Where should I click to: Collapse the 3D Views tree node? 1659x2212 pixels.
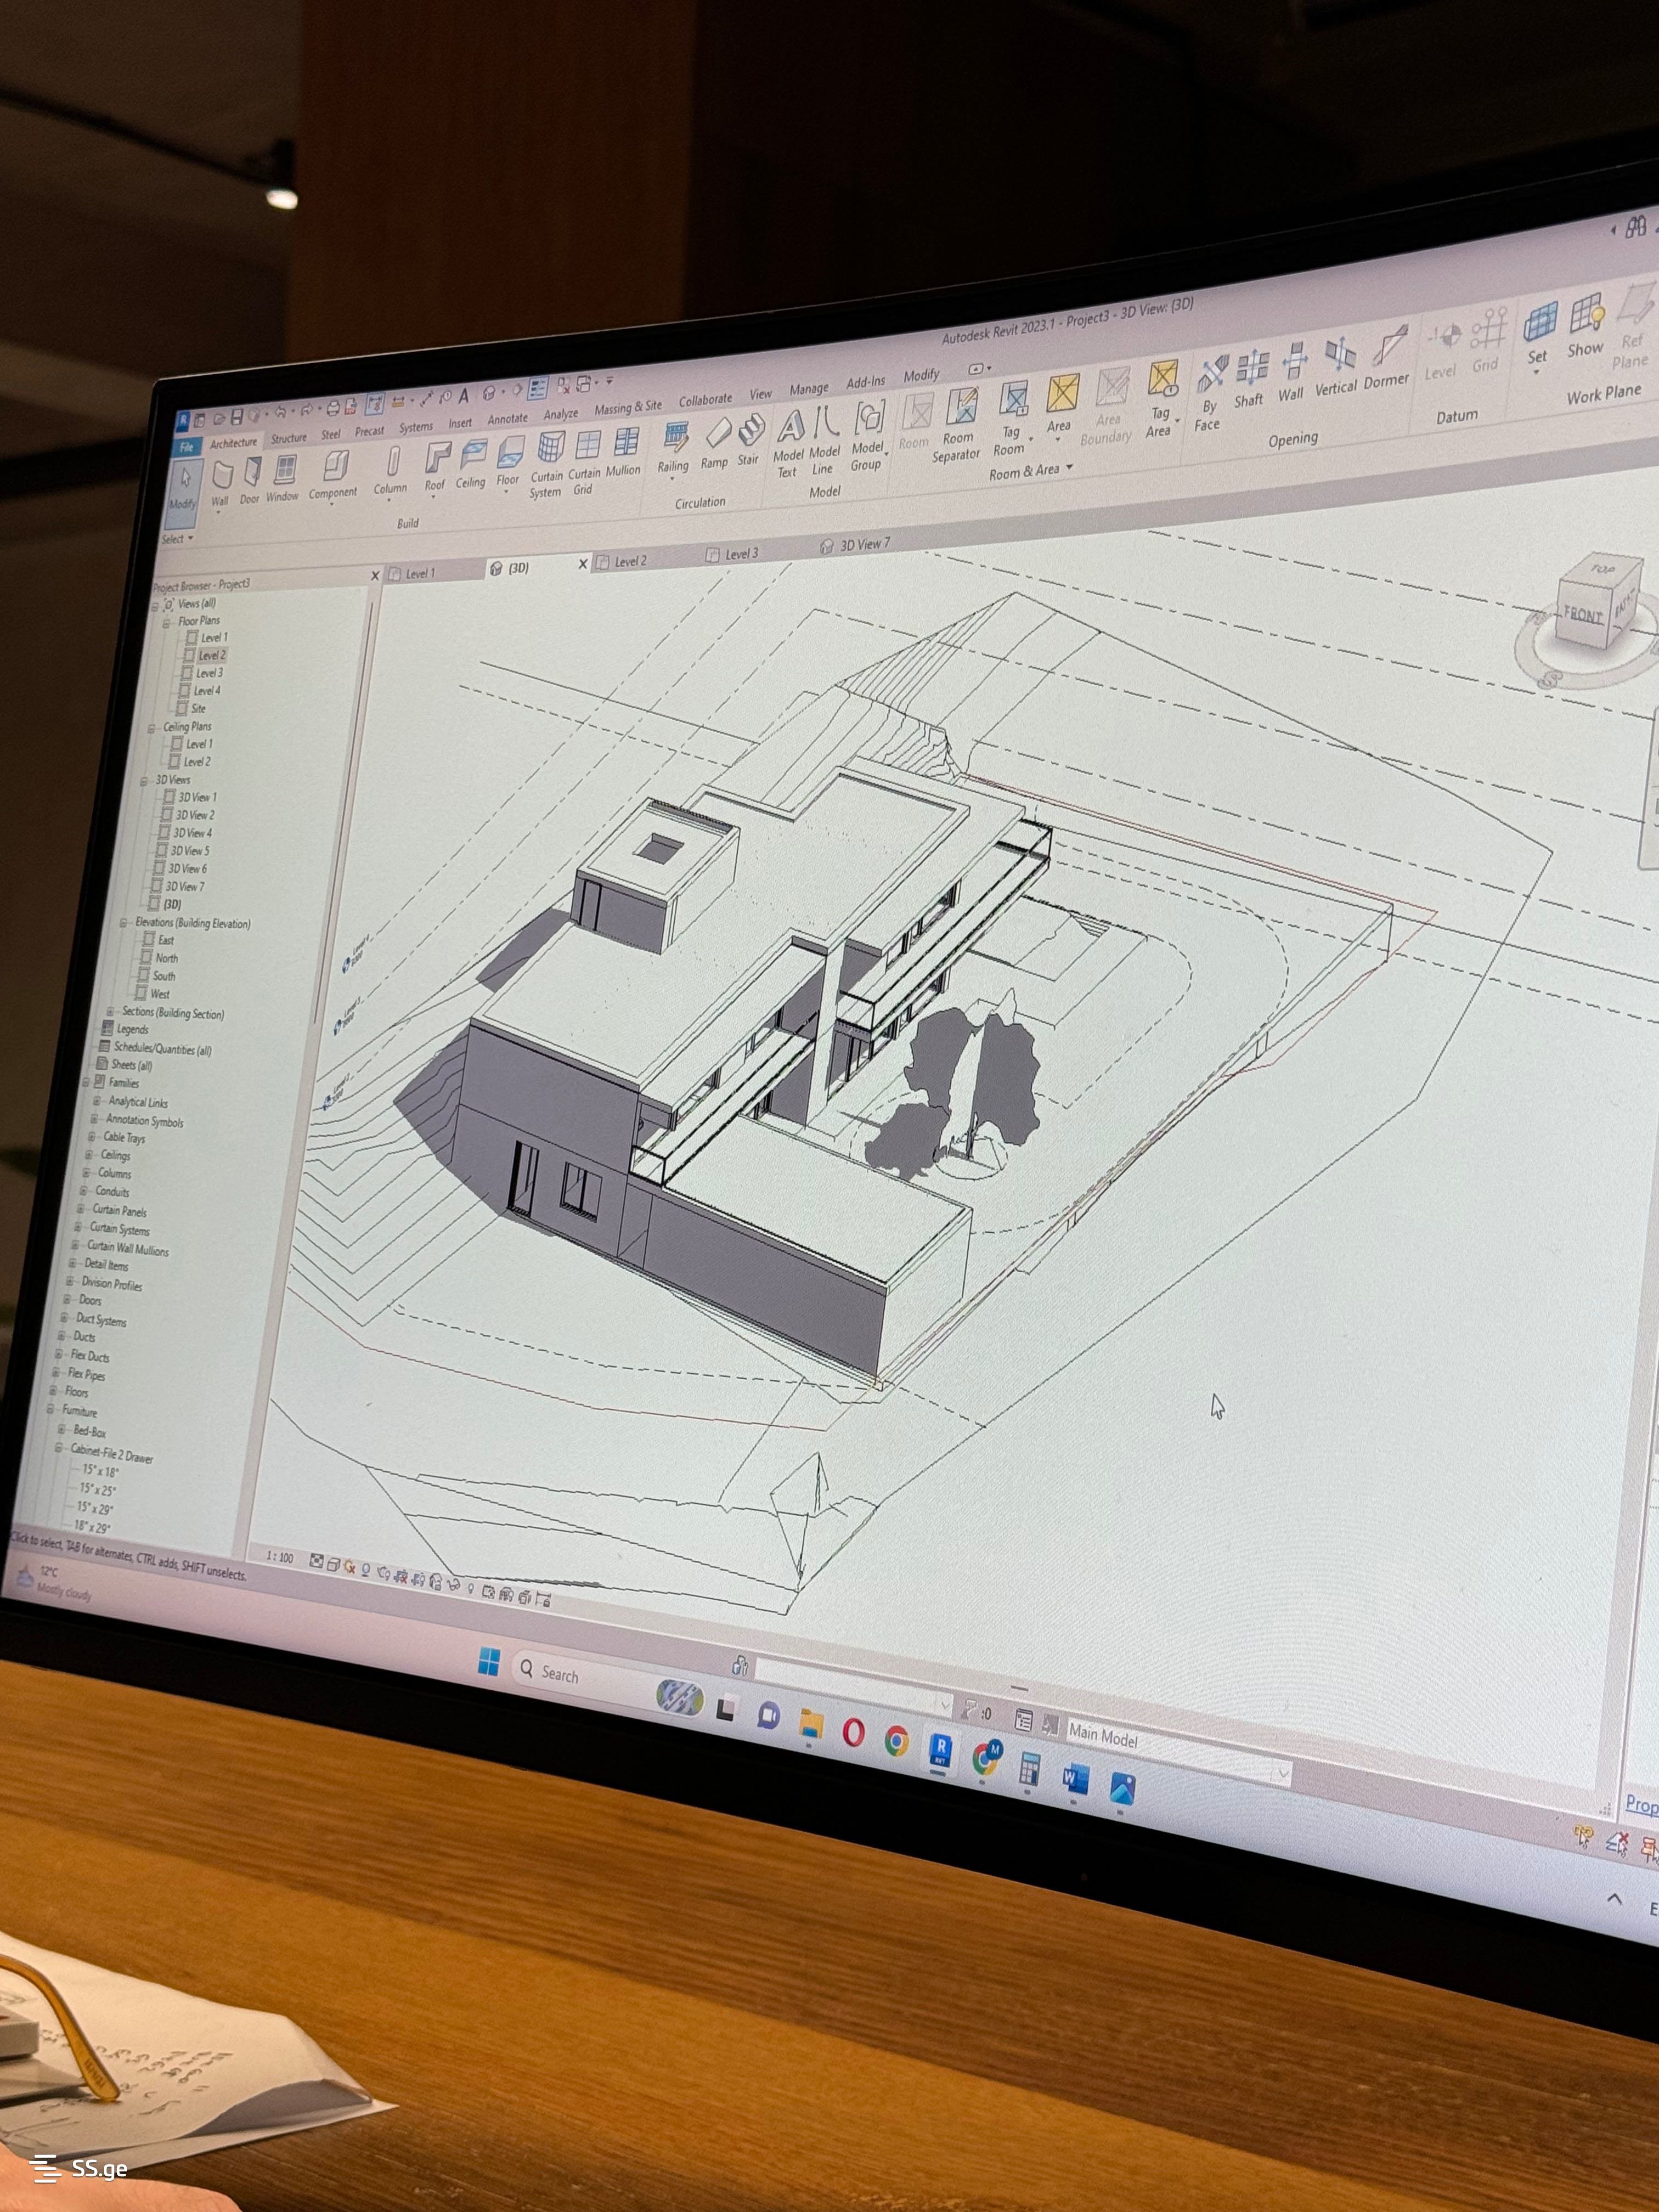click(x=145, y=780)
